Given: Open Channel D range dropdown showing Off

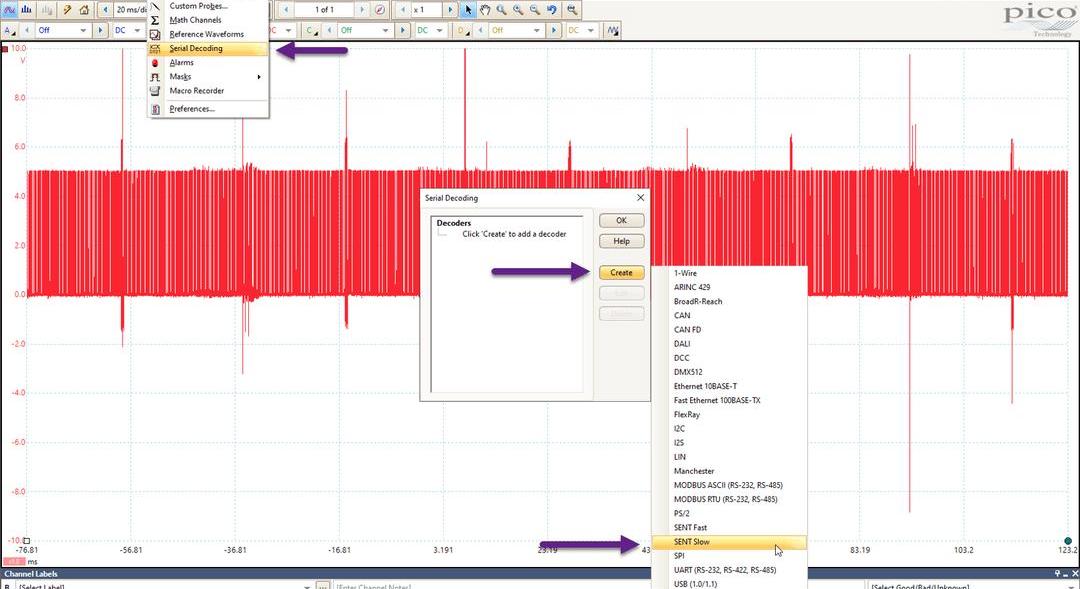Looking at the screenshot, I should [516, 30].
